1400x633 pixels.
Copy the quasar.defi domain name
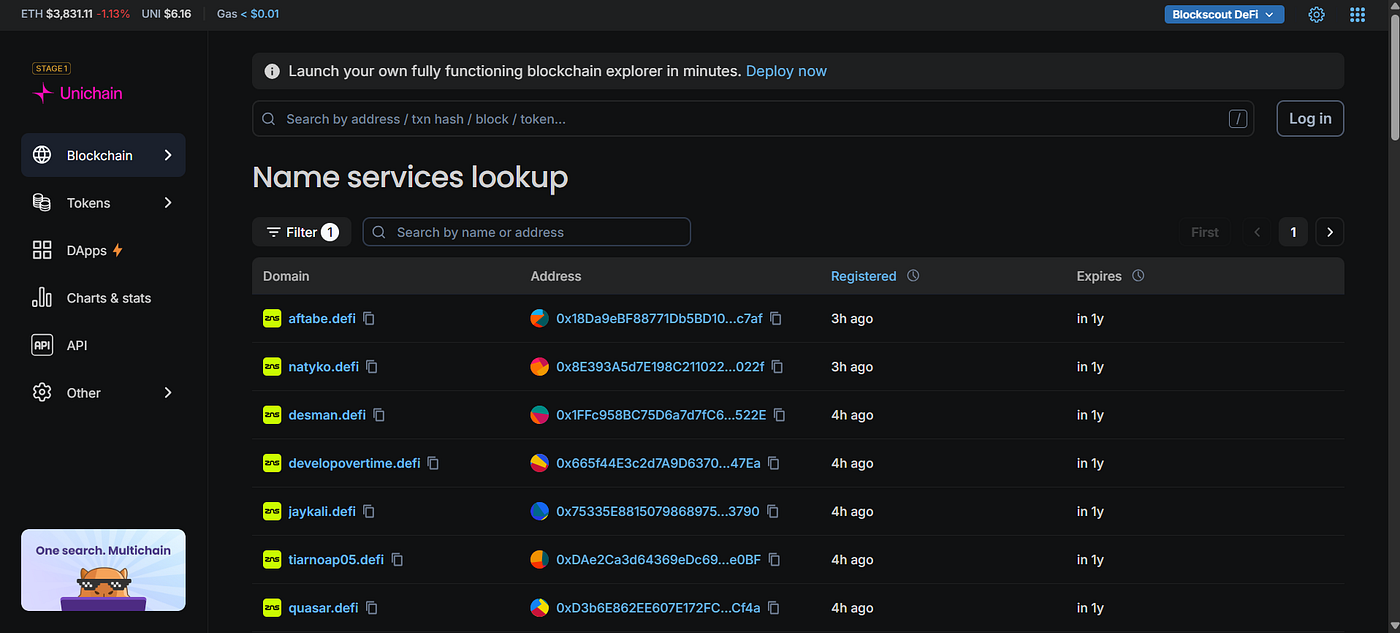point(371,607)
